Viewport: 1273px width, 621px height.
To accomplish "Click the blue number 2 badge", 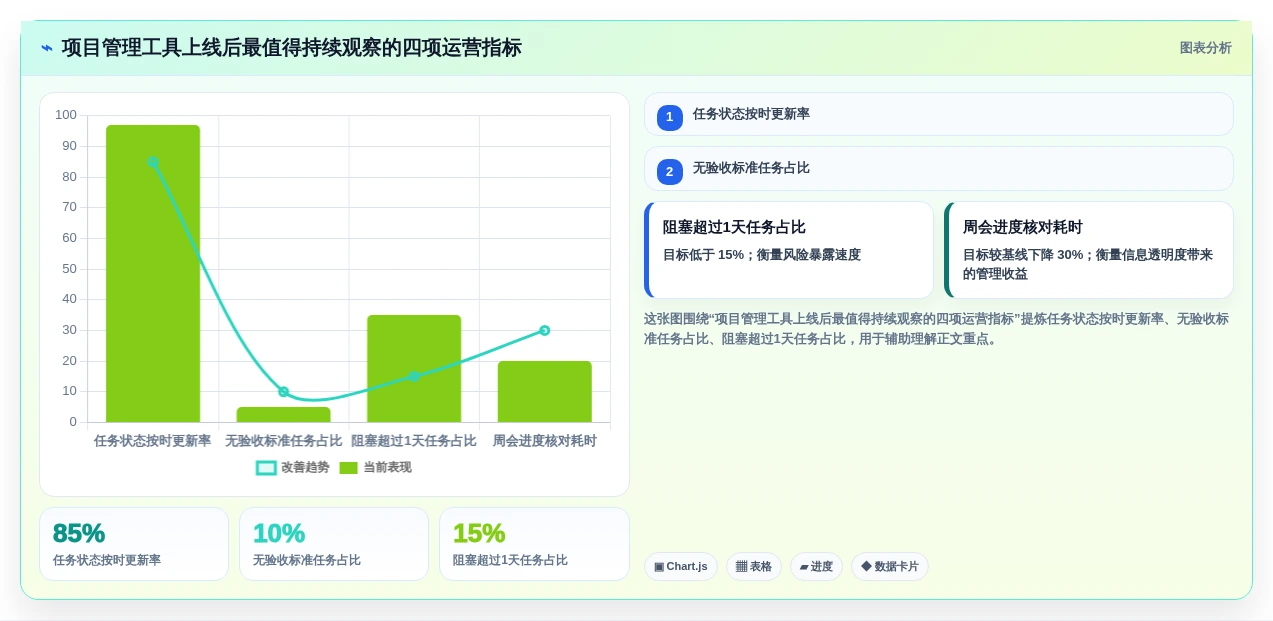I will [670, 171].
